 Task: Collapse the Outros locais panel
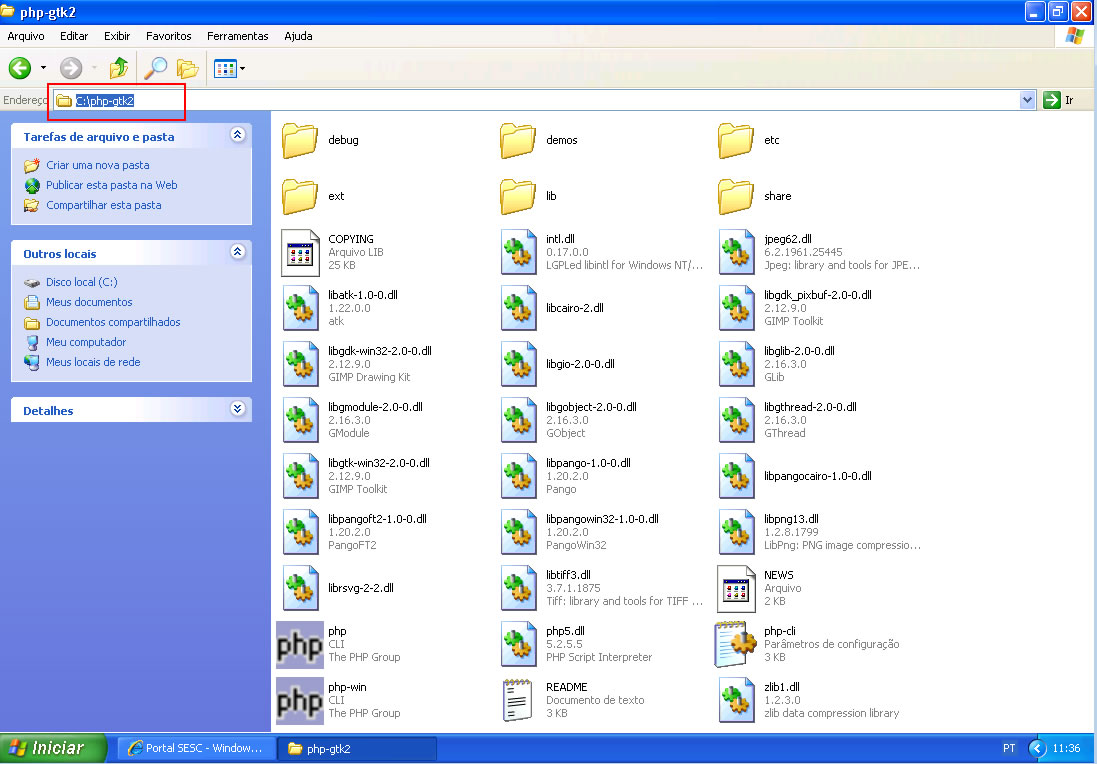[x=238, y=252]
